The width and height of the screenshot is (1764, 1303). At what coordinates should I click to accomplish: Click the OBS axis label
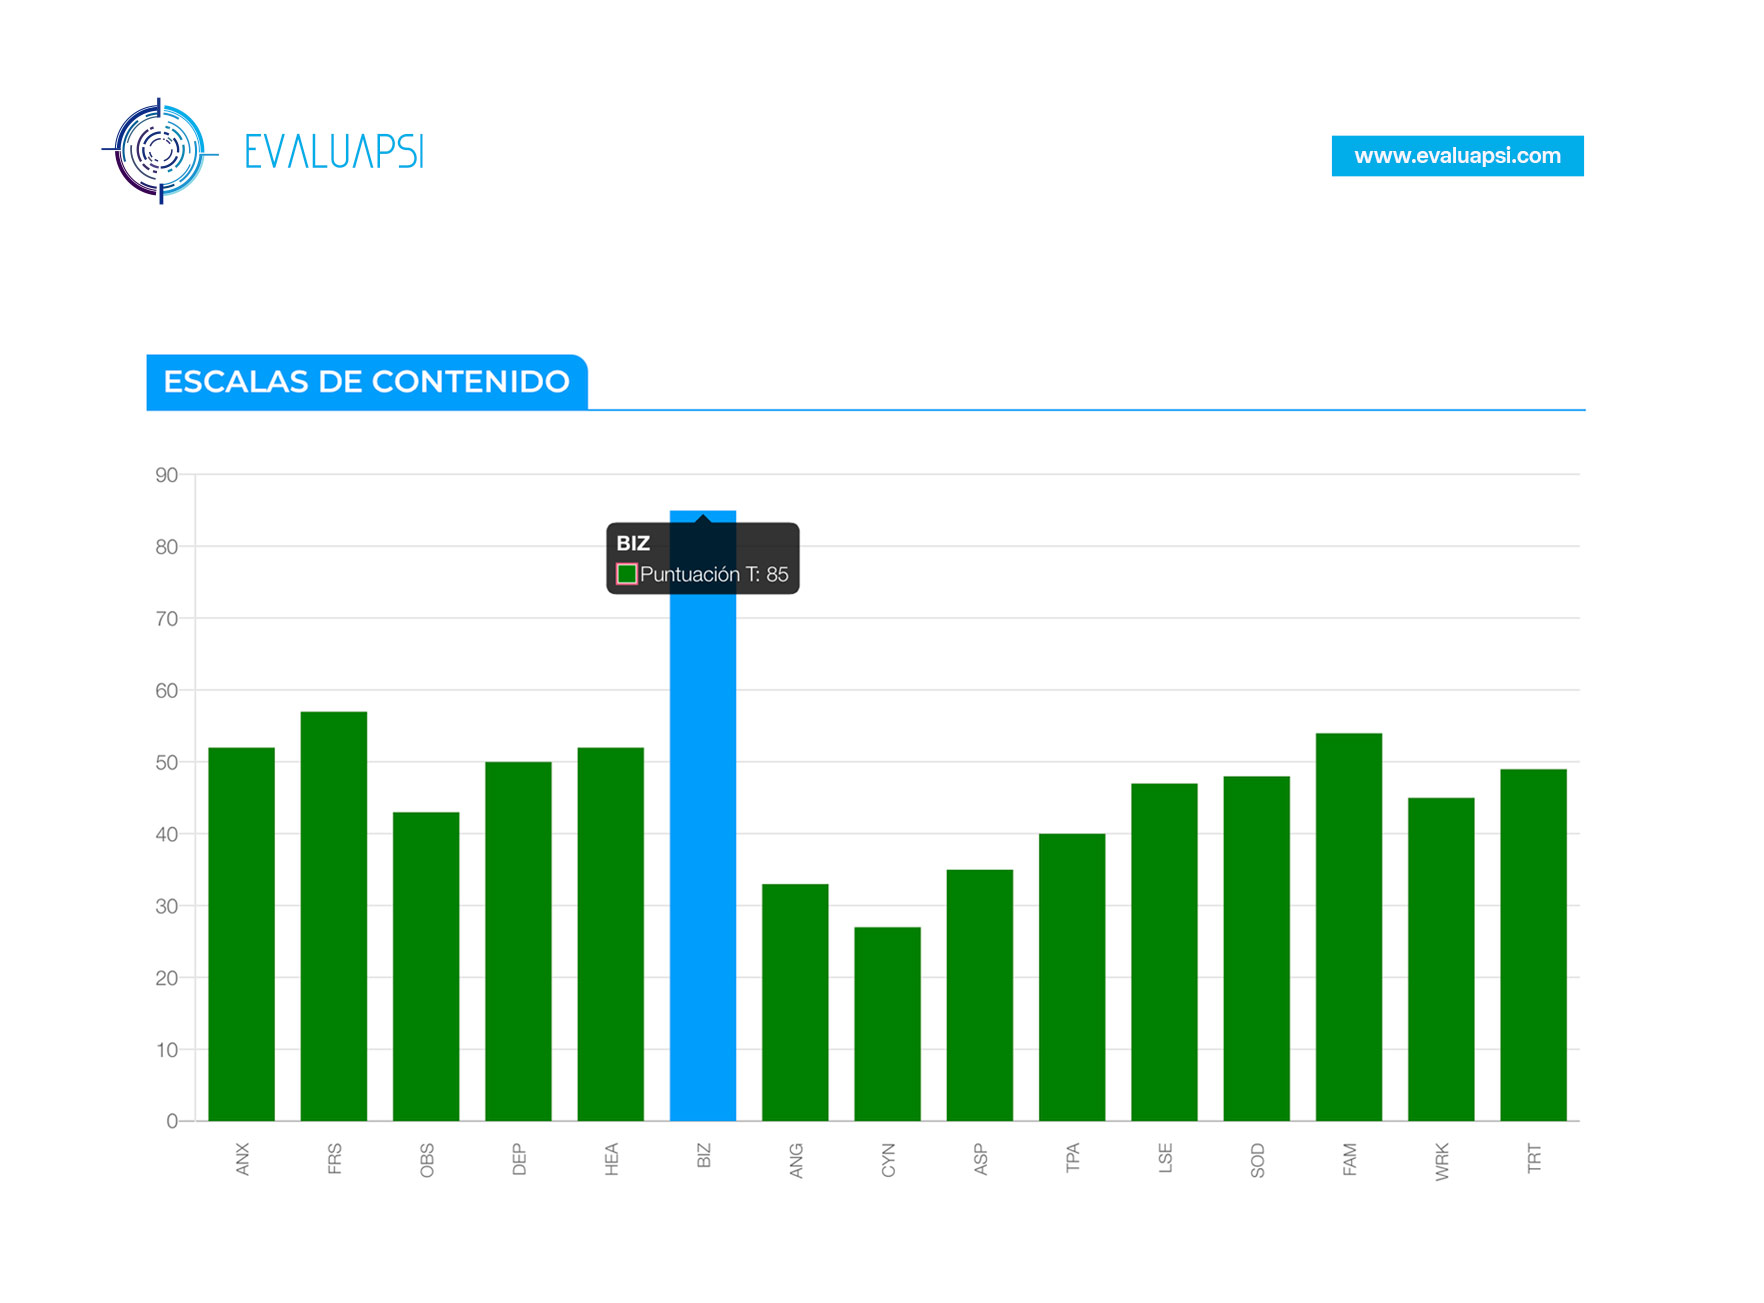coord(427,1160)
